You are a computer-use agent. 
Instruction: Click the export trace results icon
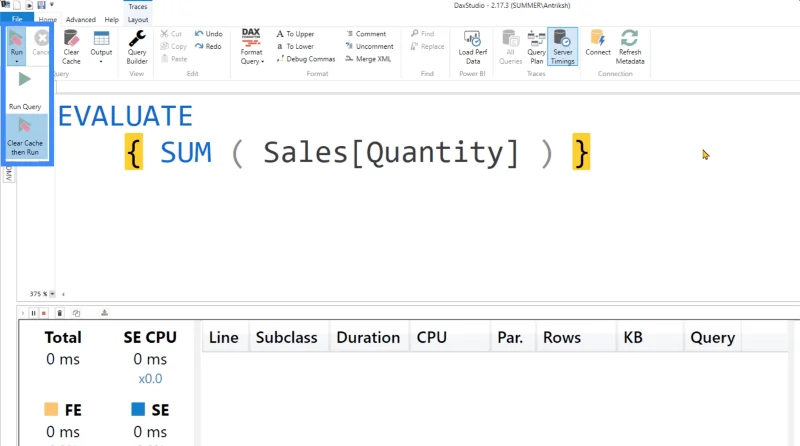pos(105,313)
